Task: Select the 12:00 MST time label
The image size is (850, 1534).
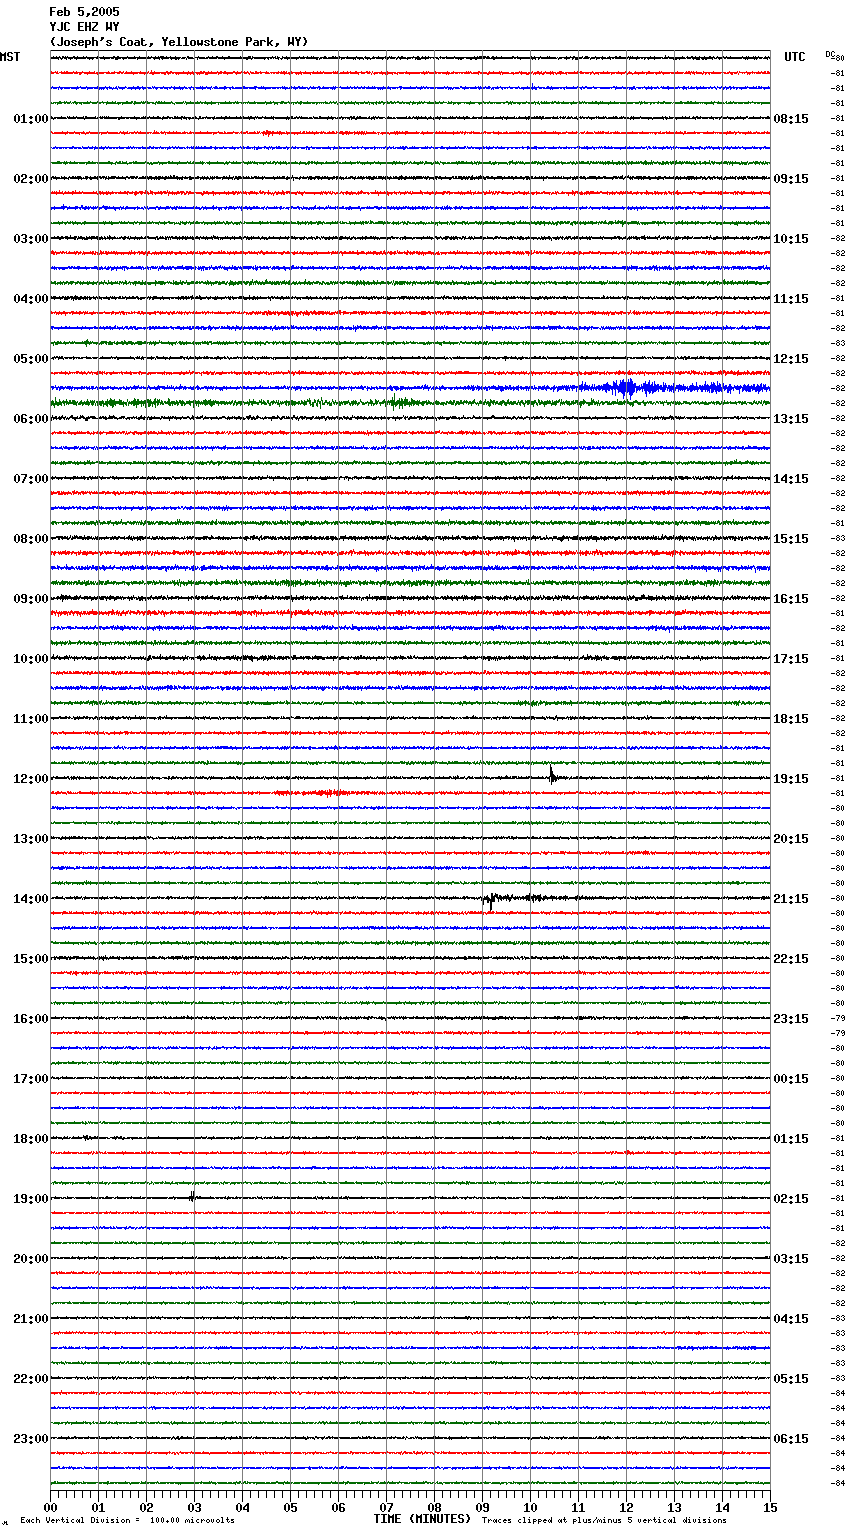Action: 31,779
